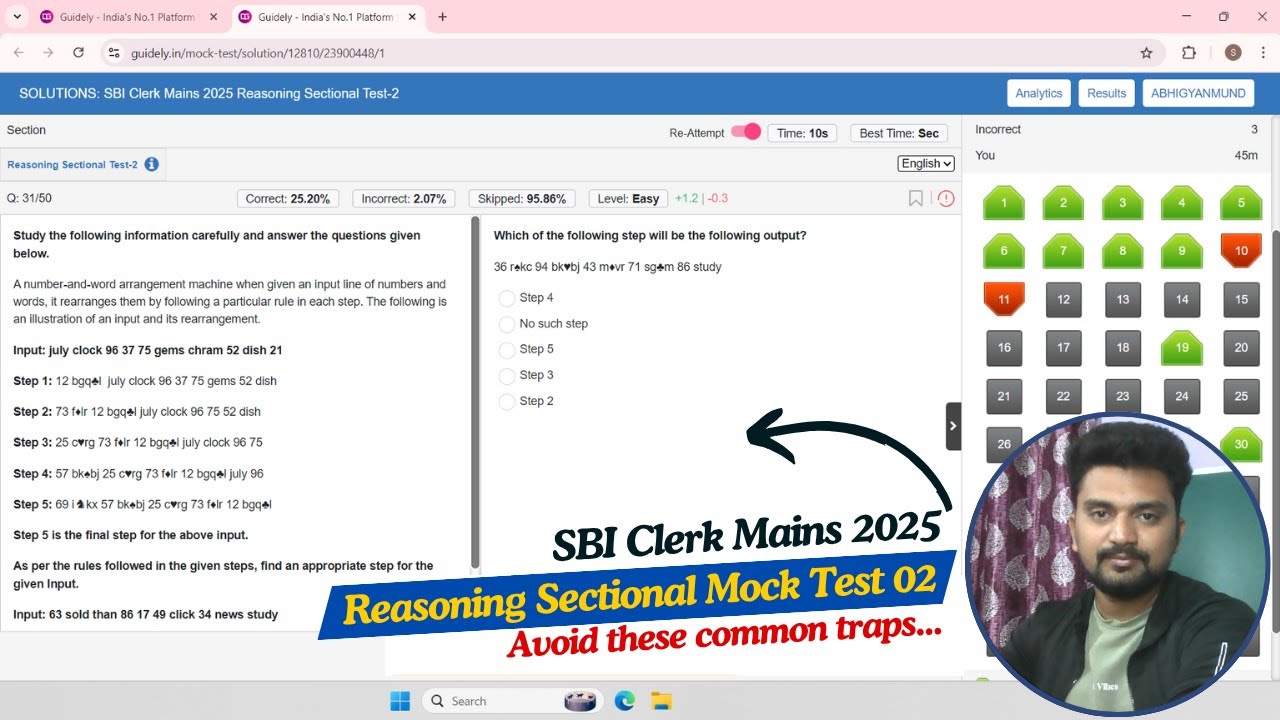This screenshot has height=720, width=1280.
Task: Open incorrect question 11
Action: point(1004,299)
